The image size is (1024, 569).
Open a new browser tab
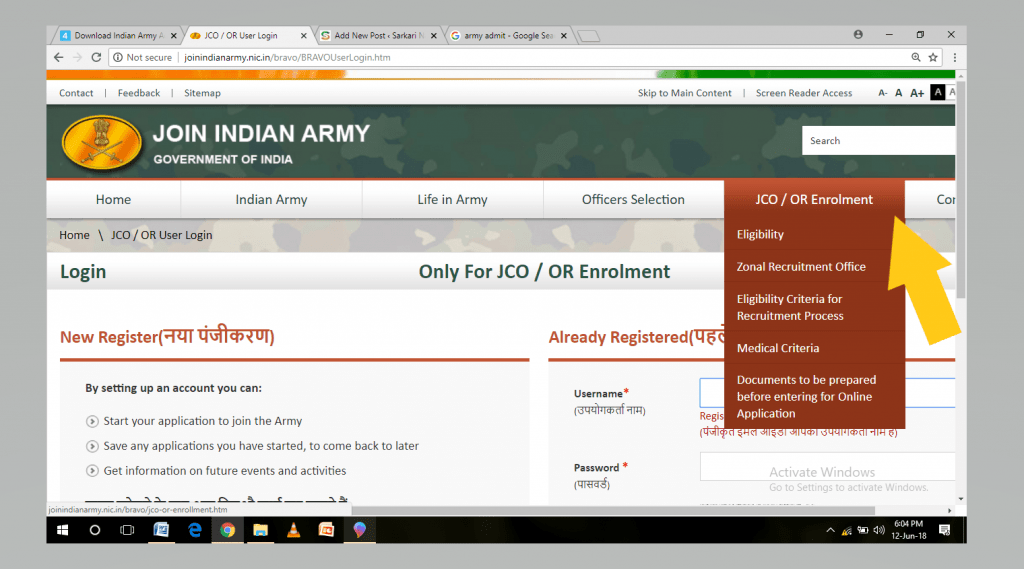(589, 36)
